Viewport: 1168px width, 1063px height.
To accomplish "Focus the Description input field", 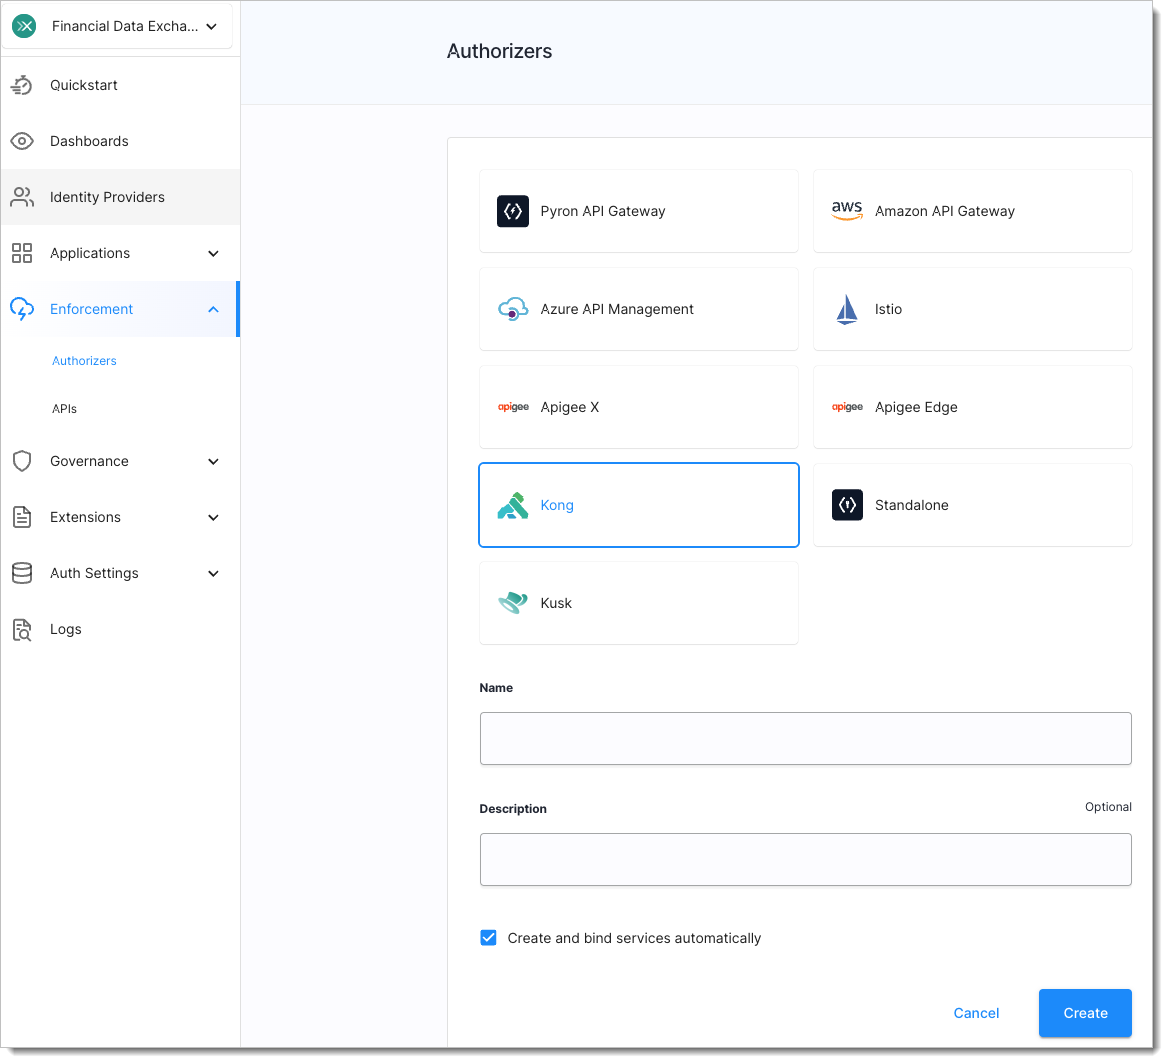I will coord(805,860).
